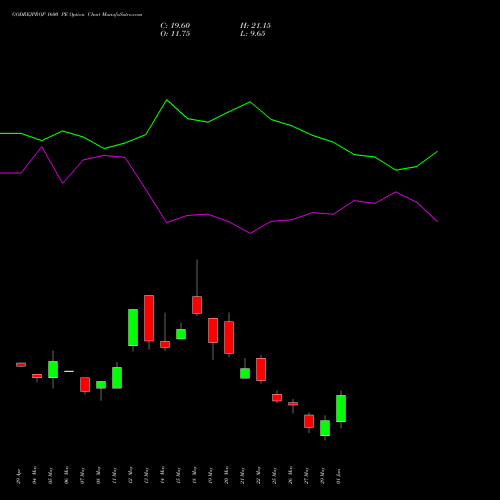Select the low value L: 9.65
Viewport: 500px width, 500px height.
coord(253,34)
